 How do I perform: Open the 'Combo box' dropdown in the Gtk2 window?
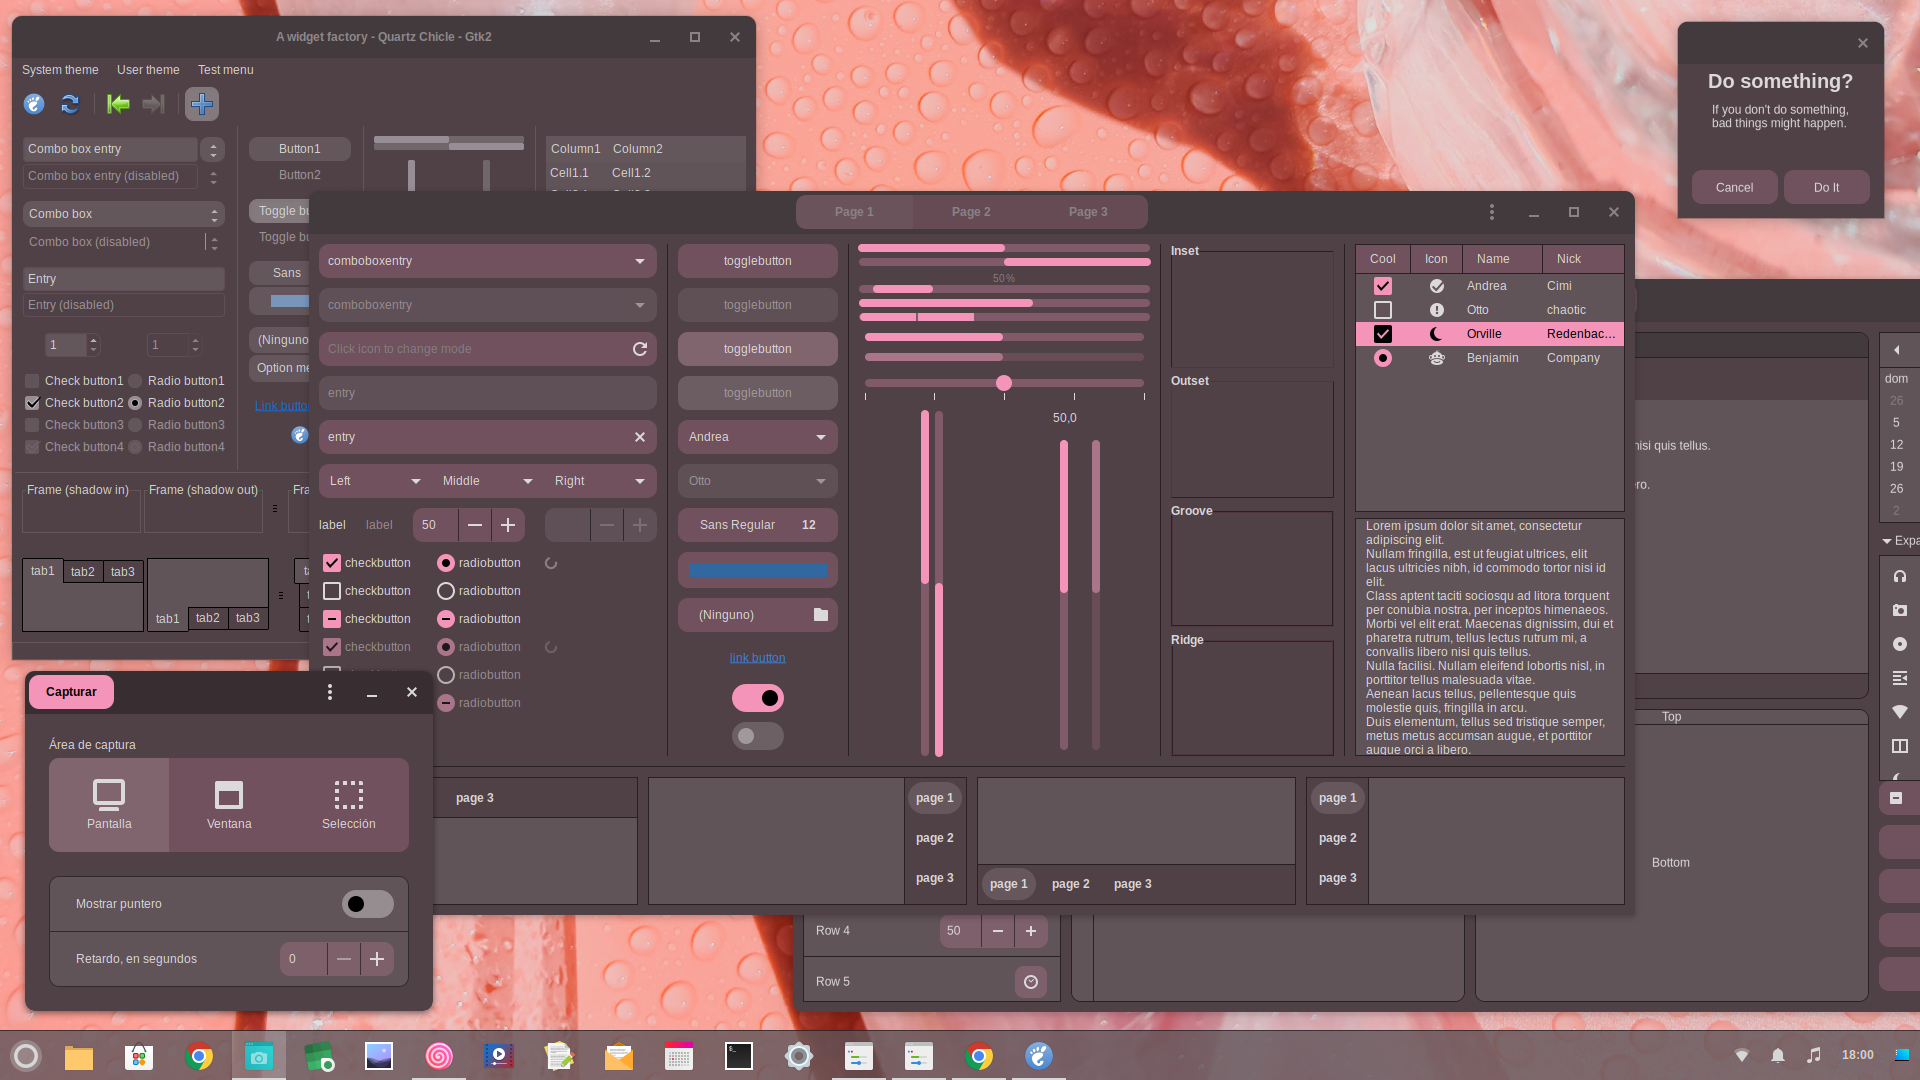click(x=123, y=214)
